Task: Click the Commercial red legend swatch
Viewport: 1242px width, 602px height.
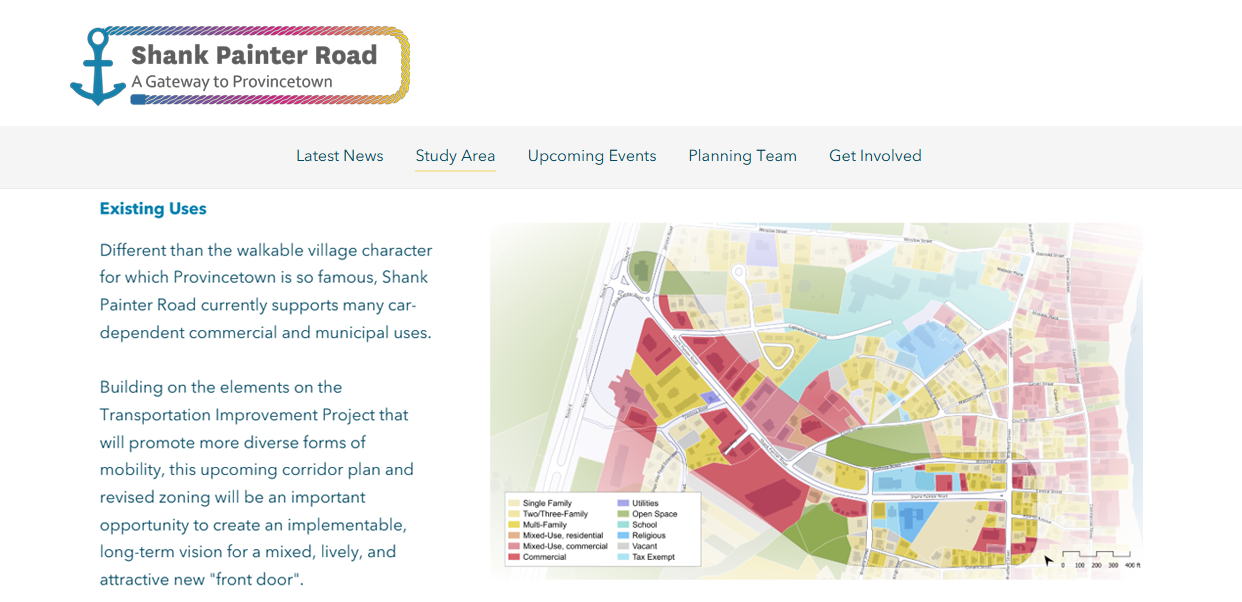Action: coord(514,557)
